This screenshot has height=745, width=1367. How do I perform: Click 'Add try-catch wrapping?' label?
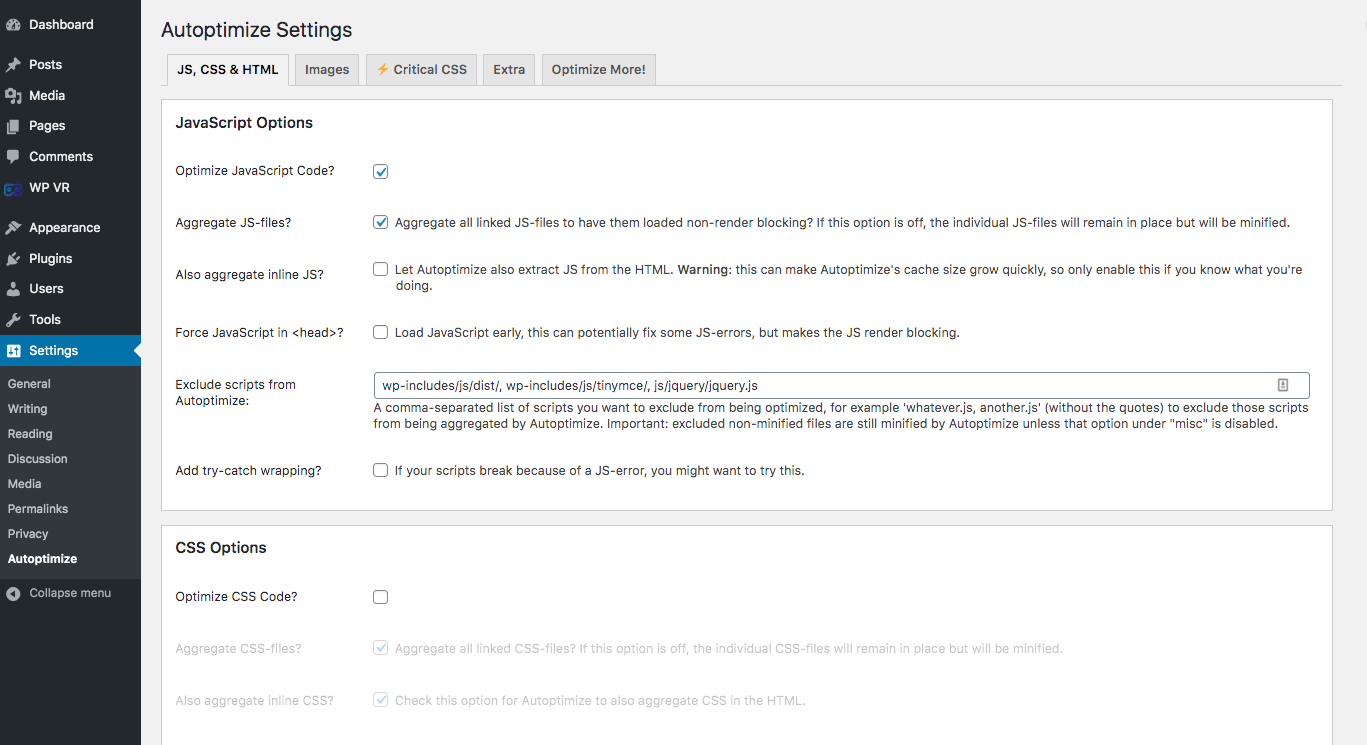click(x=248, y=470)
